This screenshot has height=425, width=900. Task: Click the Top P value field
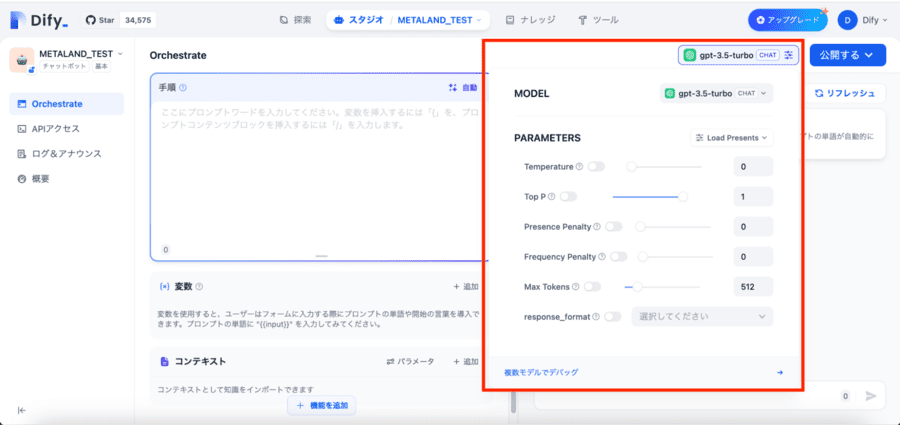(753, 197)
